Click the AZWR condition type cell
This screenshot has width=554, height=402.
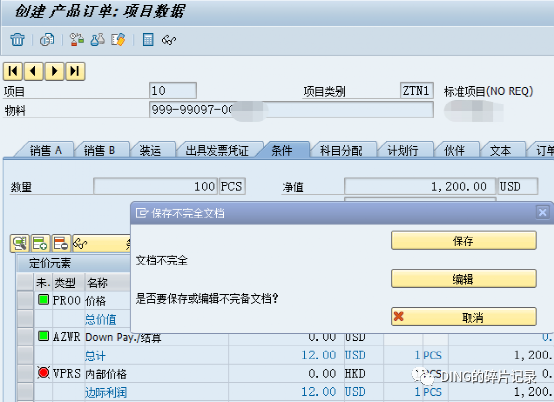[x=66, y=337]
